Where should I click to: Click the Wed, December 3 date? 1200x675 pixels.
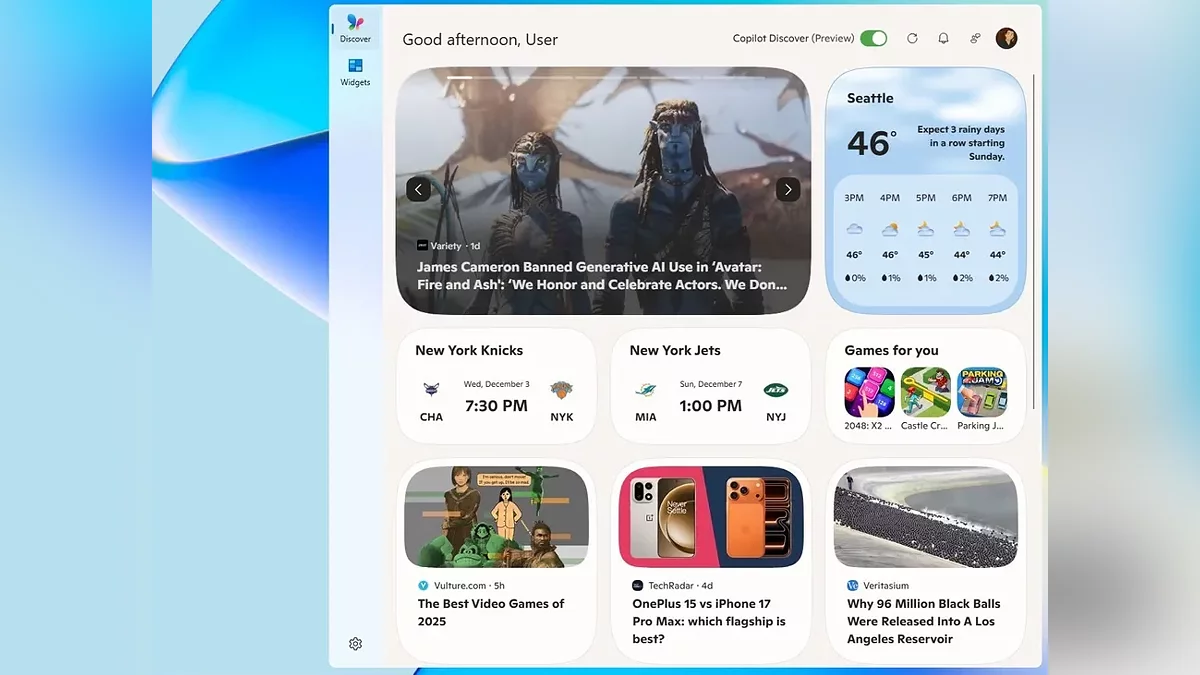pyautogui.click(x=497, y=384)
